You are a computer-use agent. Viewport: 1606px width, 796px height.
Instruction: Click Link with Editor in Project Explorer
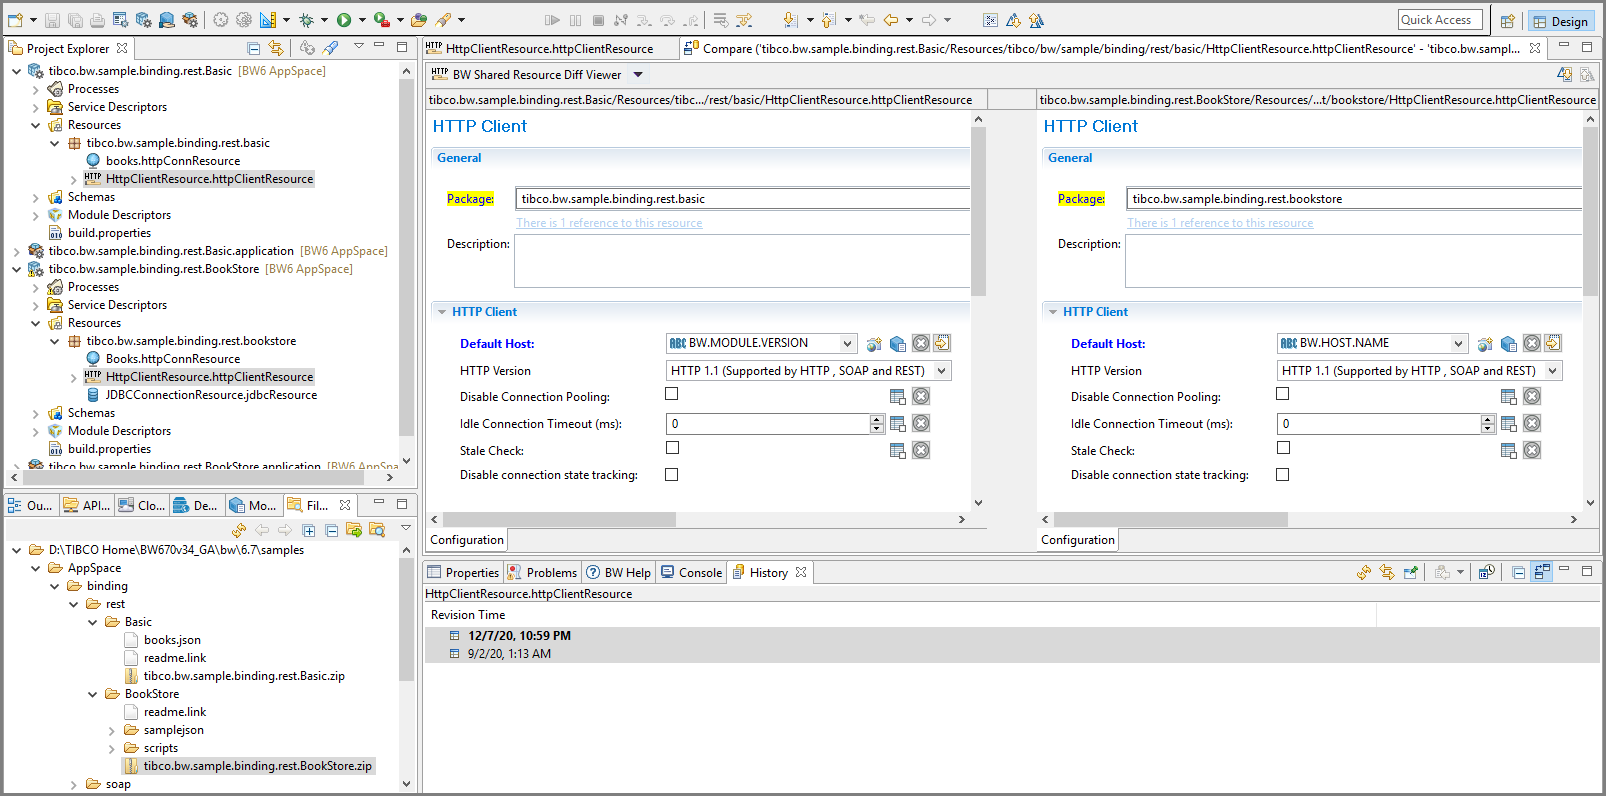pos(276,48)
